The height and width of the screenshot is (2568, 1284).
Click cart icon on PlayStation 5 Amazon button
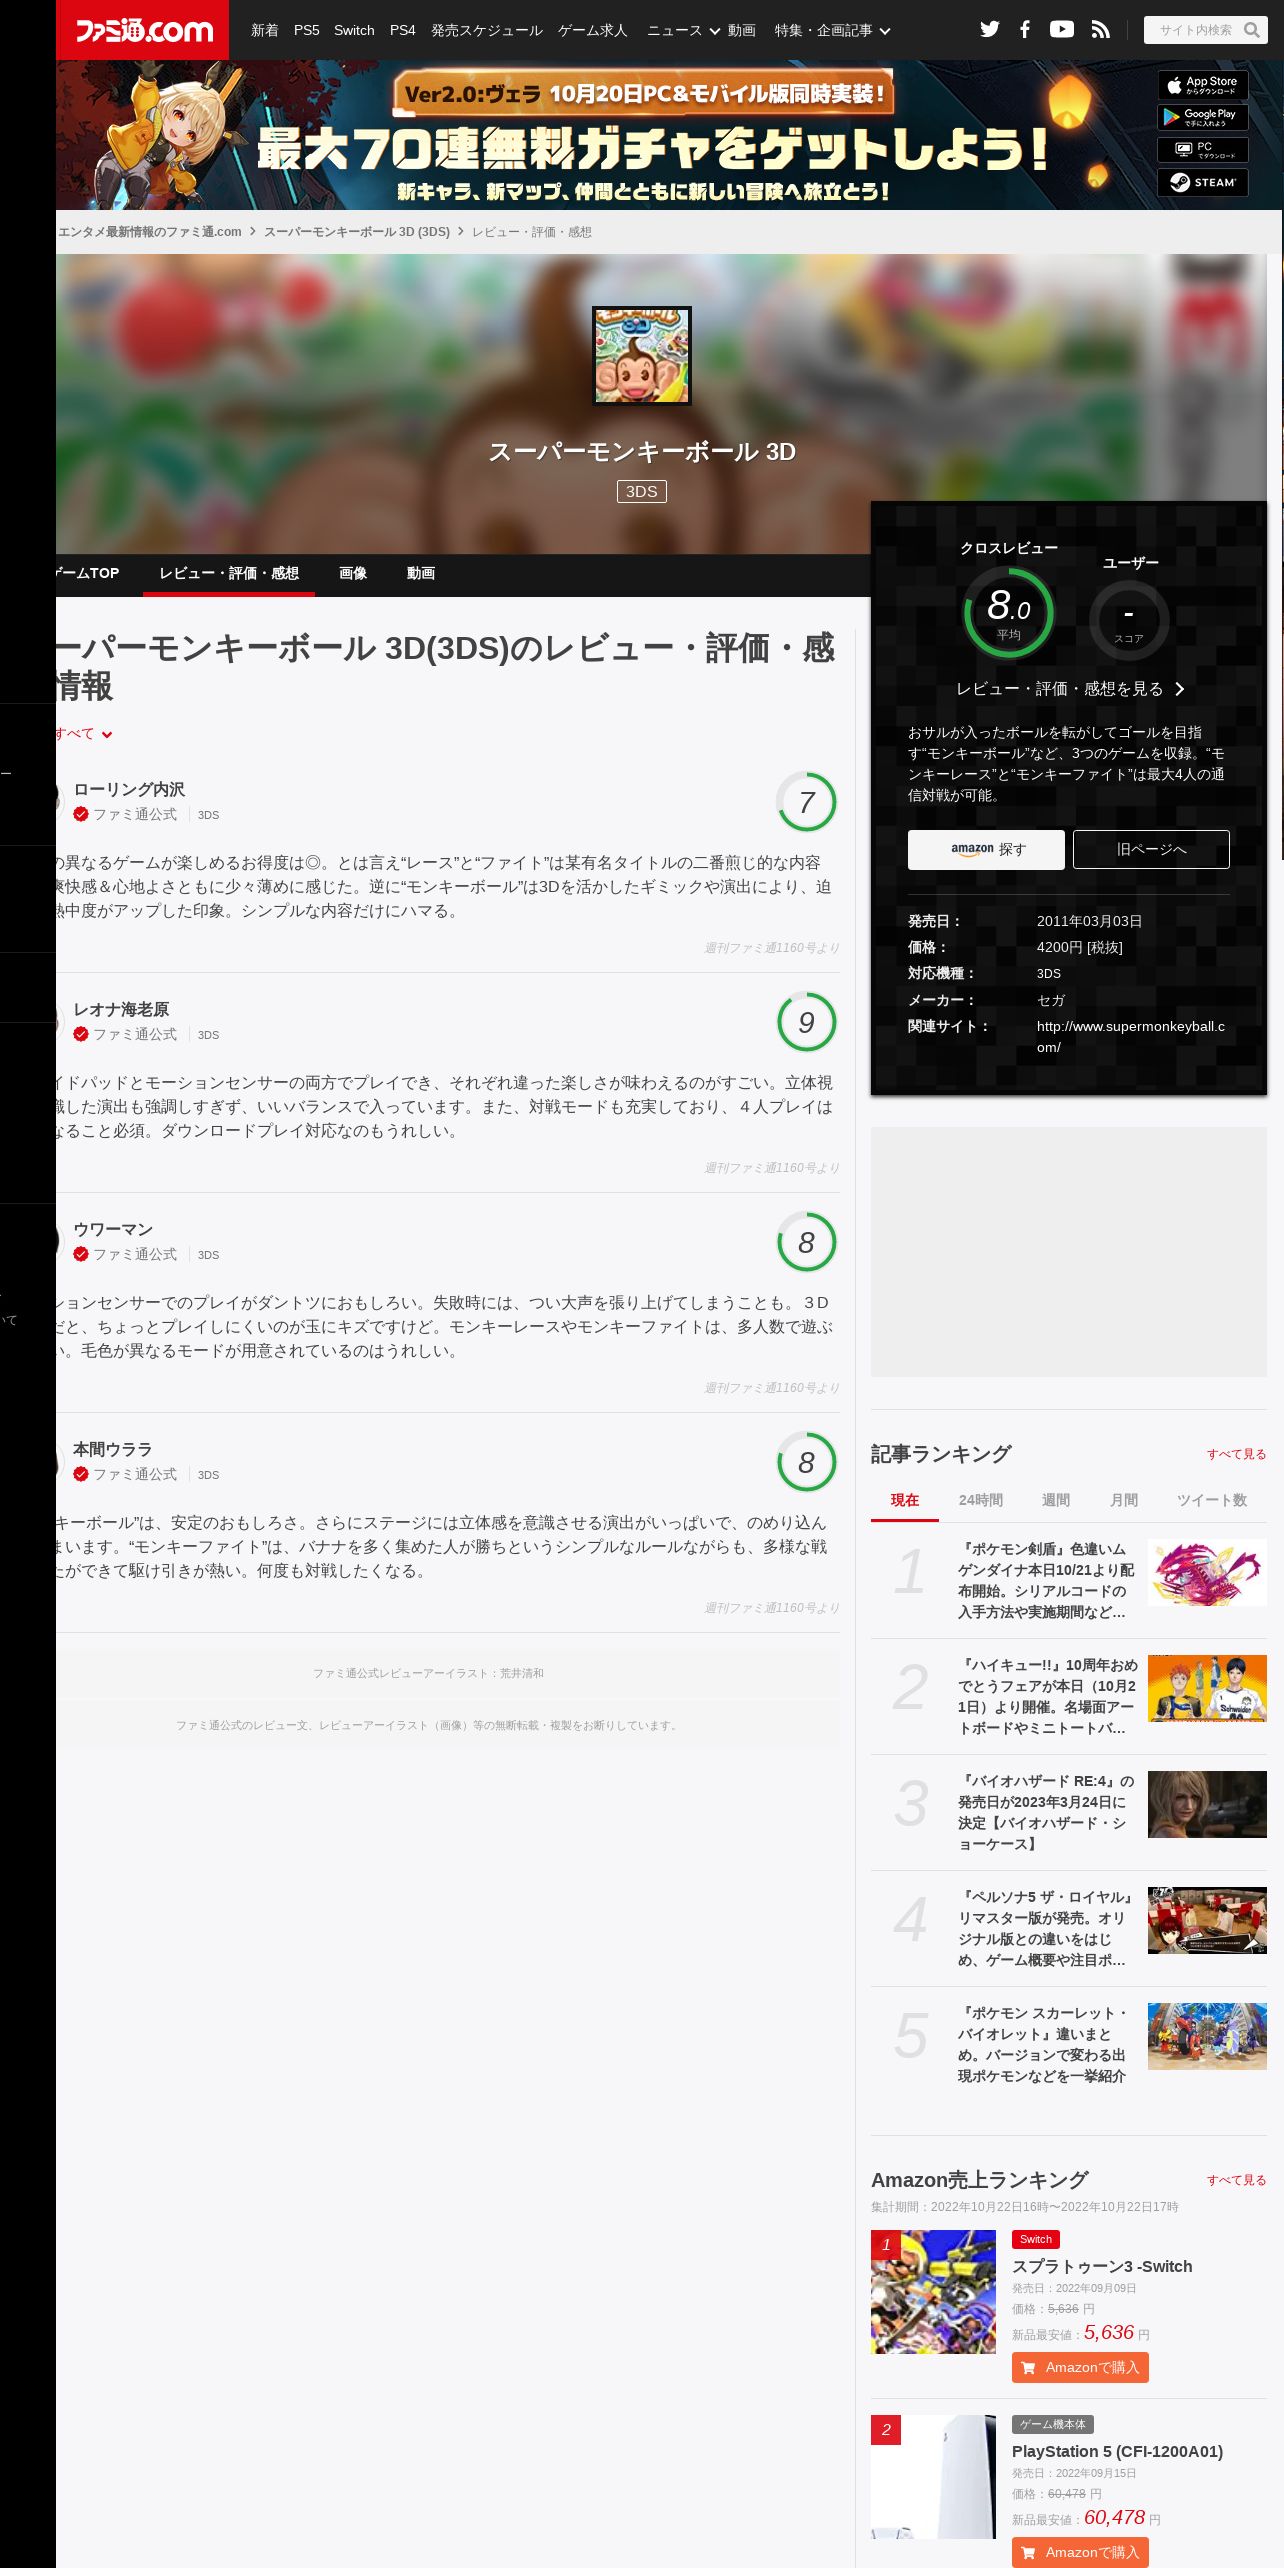coord(1028,2552)
